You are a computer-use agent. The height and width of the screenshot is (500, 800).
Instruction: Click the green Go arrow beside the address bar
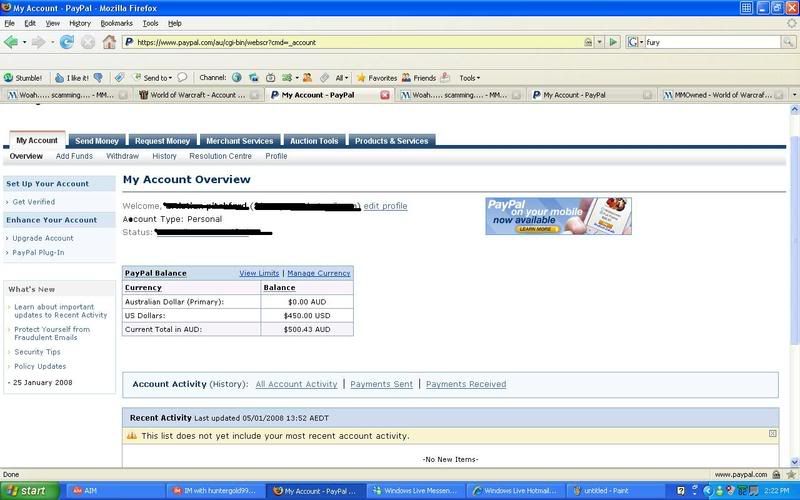point(613,42)
